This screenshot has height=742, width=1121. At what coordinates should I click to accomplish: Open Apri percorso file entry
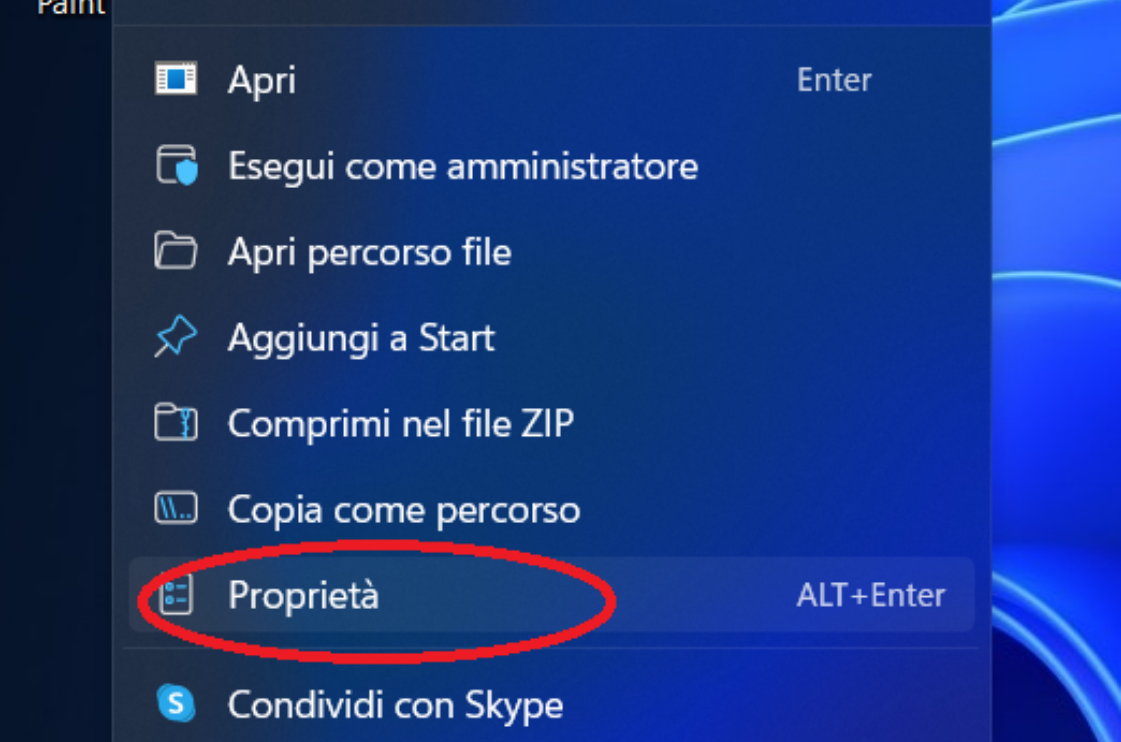[369, 252]
